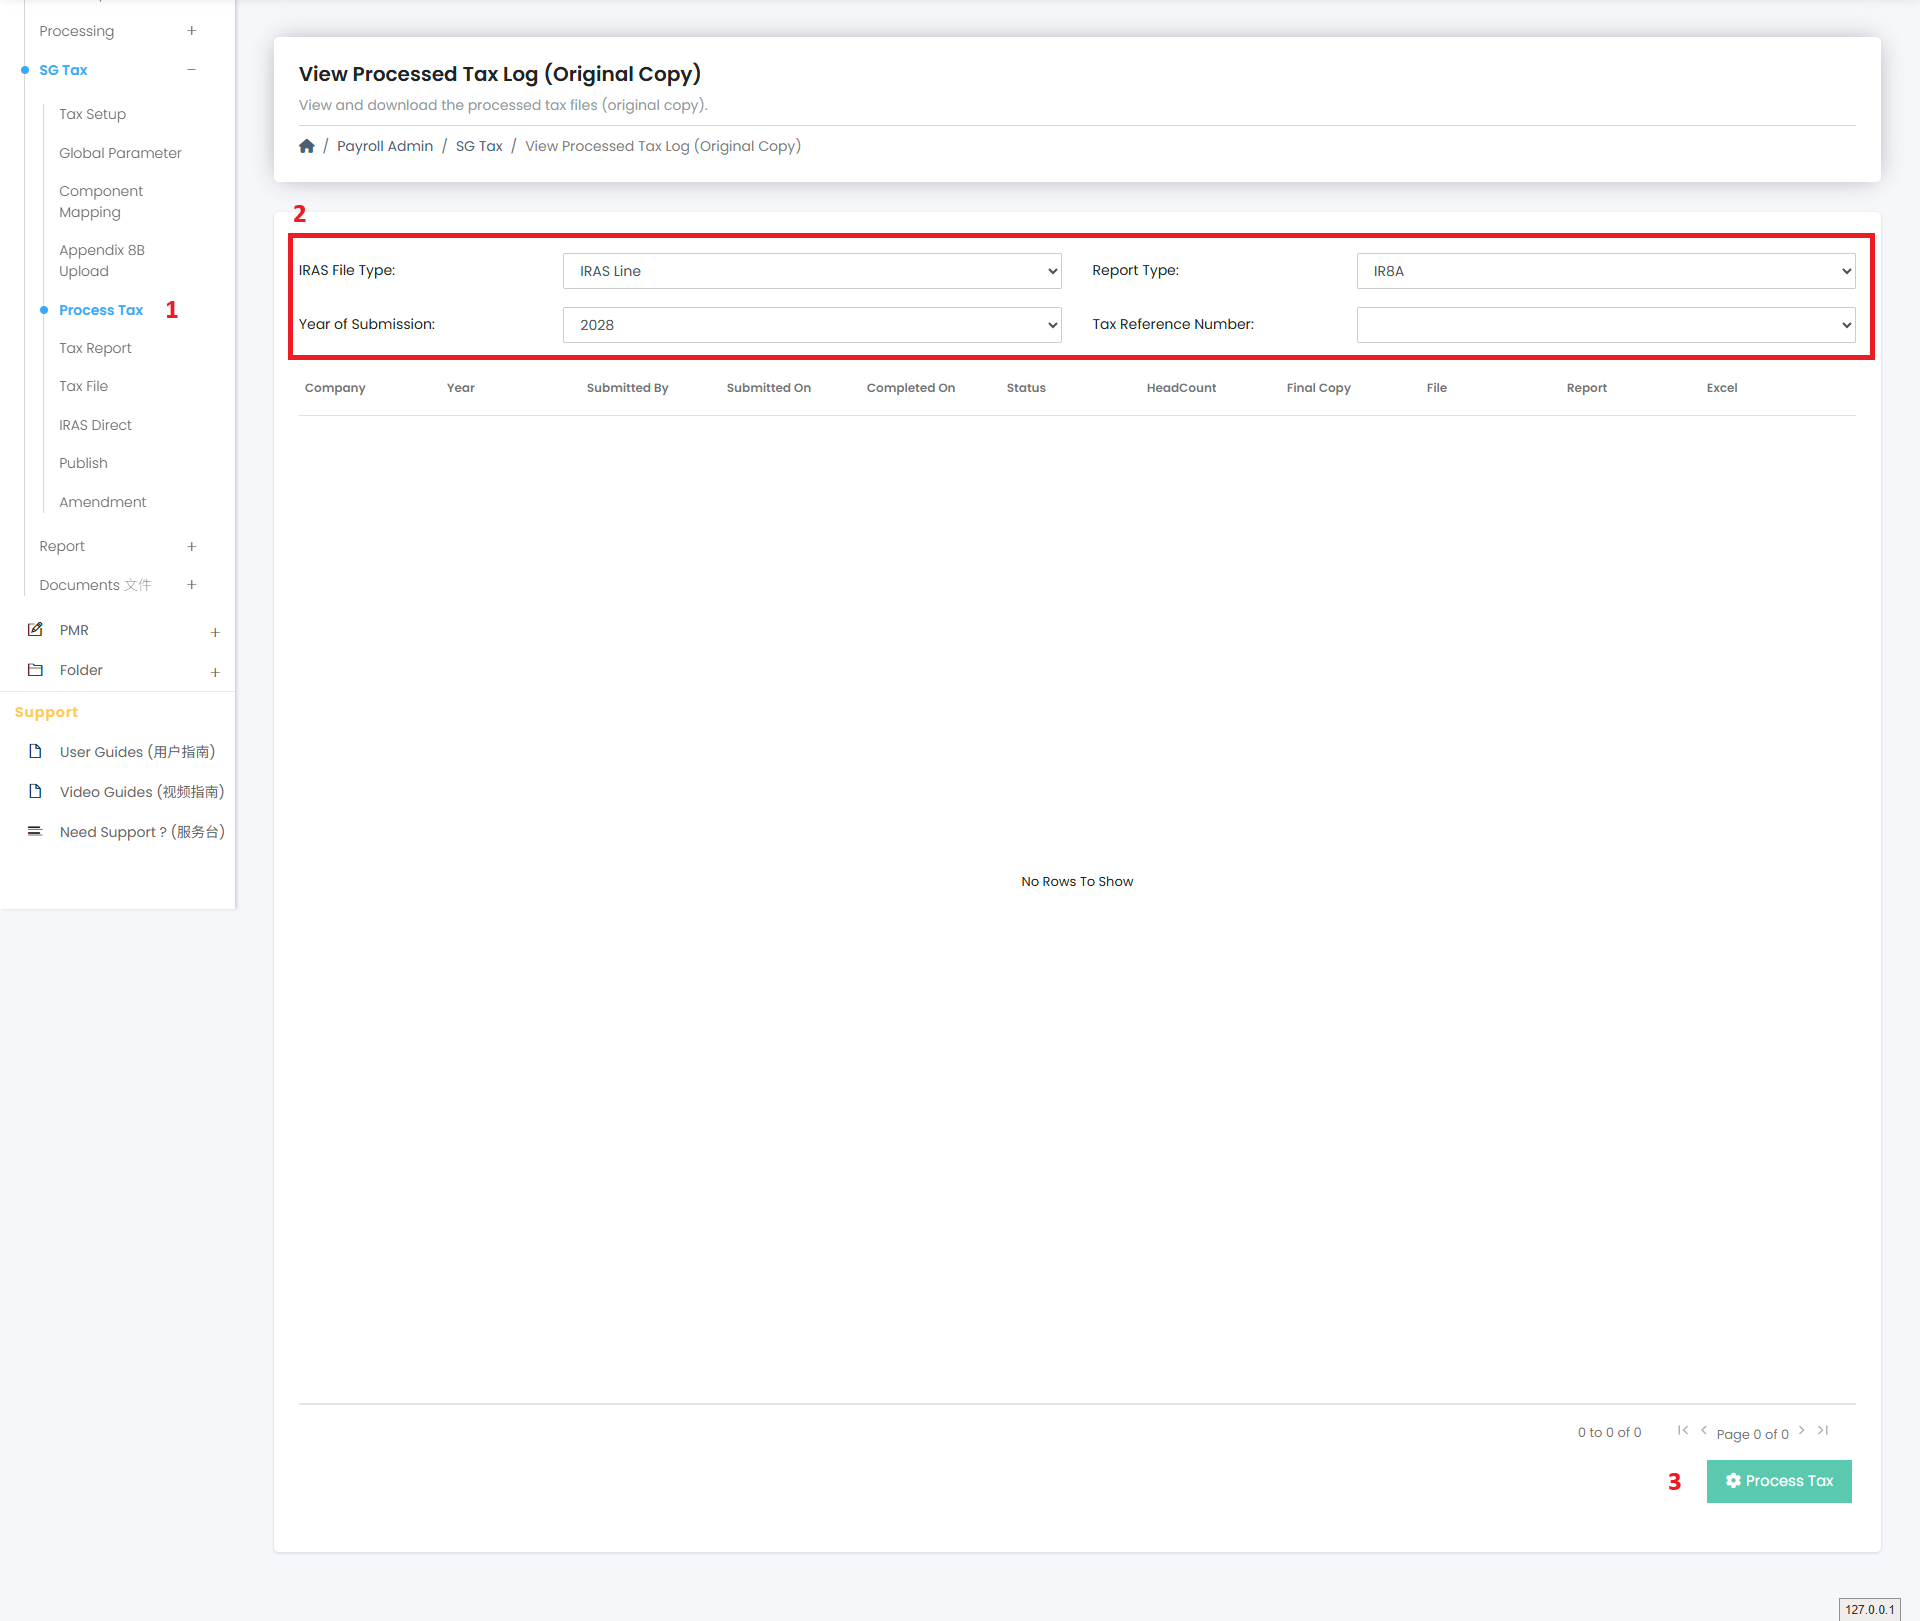Viewport: 1920px width, 1621px height.
Task: Go to last page arrow icon
Action: pos(1823,1431)
